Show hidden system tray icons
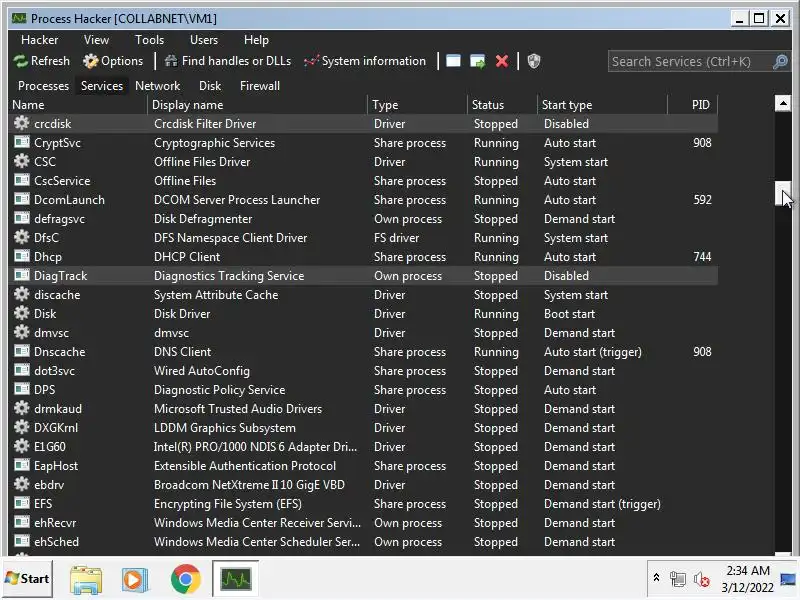800x600 pixels. tap(657, 578)
